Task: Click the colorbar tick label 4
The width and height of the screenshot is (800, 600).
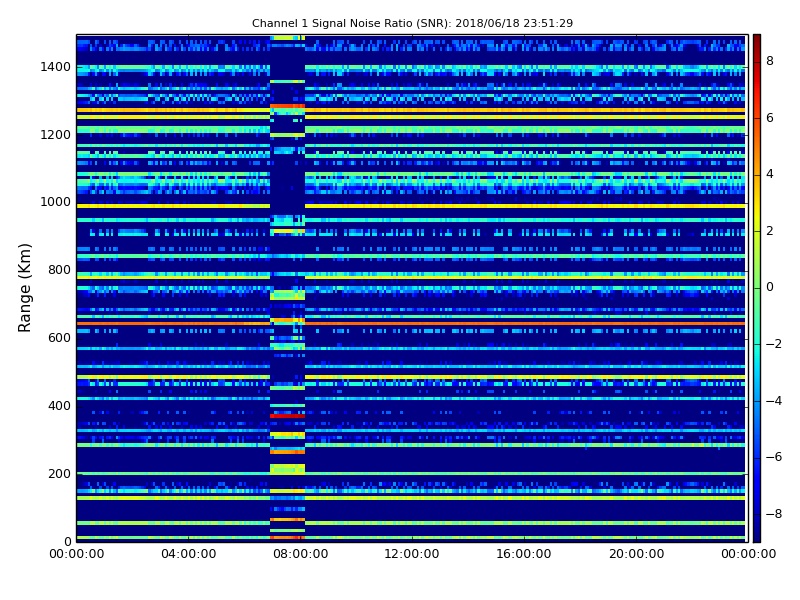Action: click(770, 174)
